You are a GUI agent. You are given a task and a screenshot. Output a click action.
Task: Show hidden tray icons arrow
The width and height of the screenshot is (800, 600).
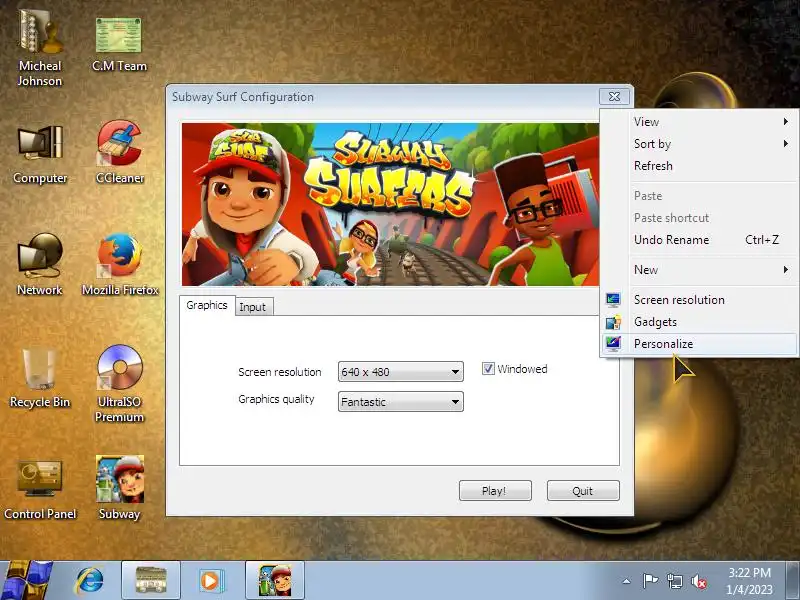(627, 581)
